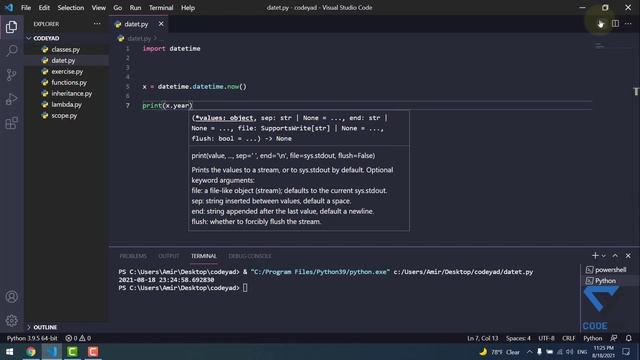Open exercise.py from the explorer

click(67, 71)
